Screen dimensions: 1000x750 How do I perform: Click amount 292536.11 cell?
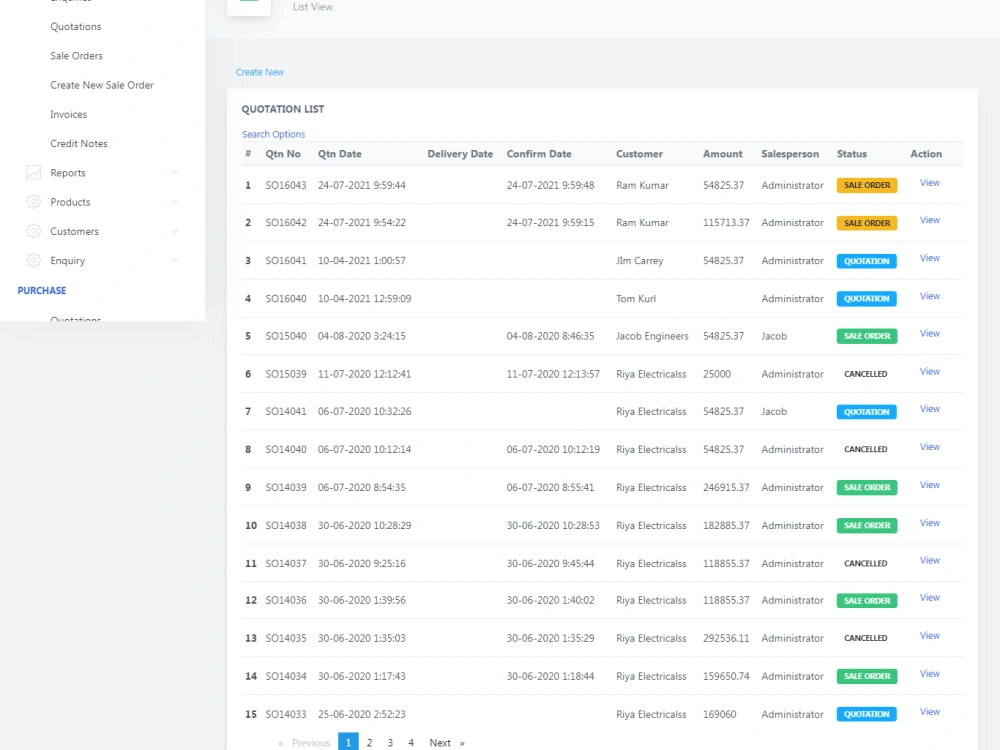pos(726,638)
